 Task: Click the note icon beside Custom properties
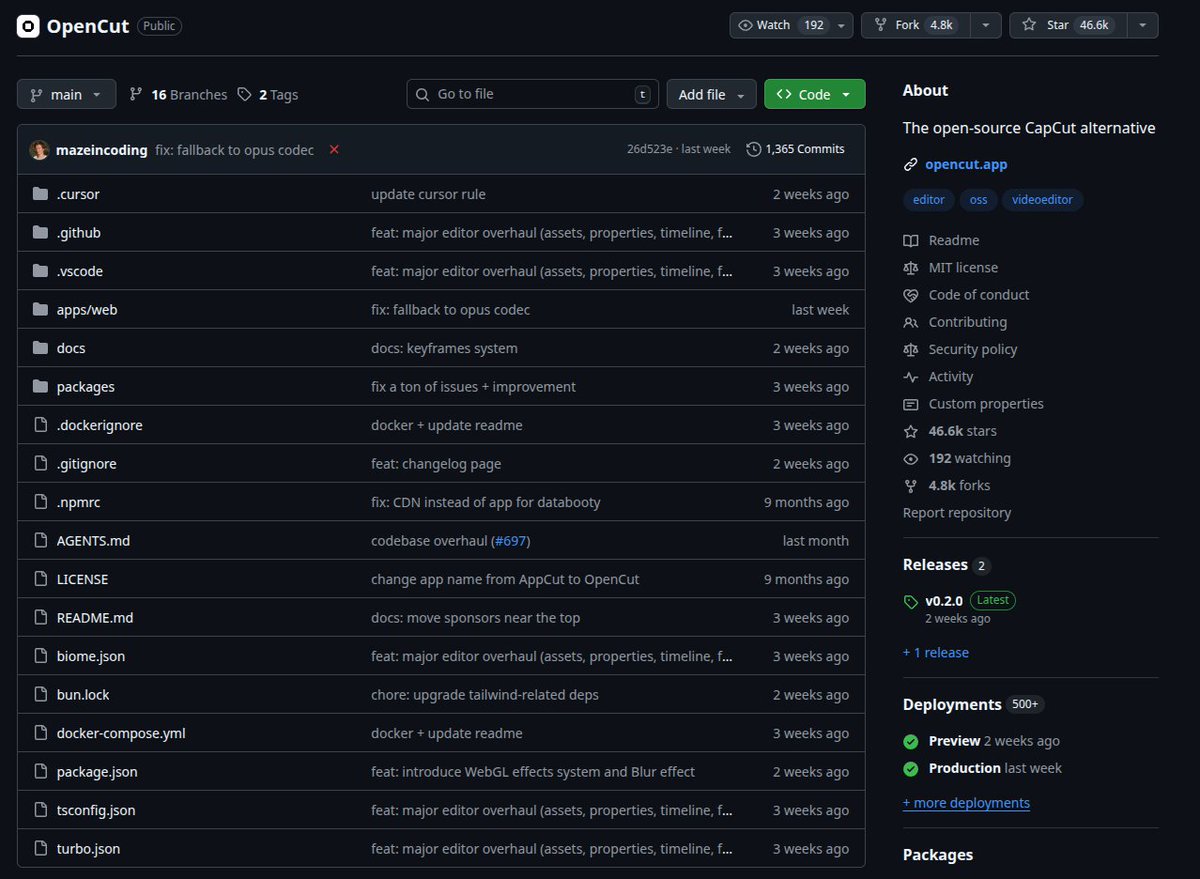910,404
